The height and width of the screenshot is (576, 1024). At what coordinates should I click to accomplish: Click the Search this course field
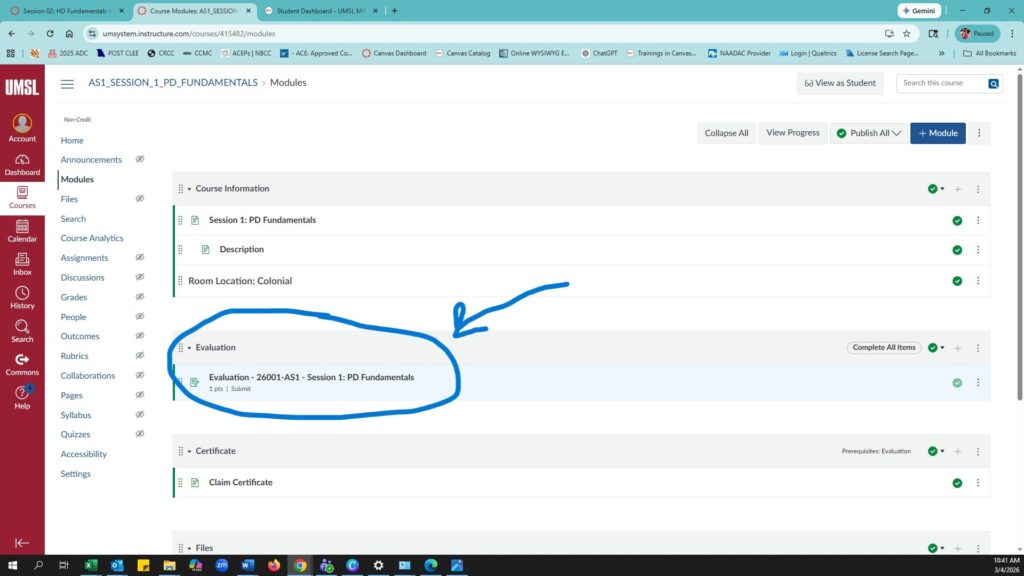tap(942, 83)
